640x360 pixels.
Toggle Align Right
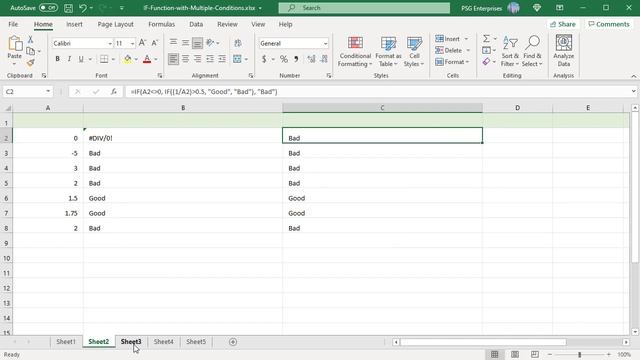(198, 59)
